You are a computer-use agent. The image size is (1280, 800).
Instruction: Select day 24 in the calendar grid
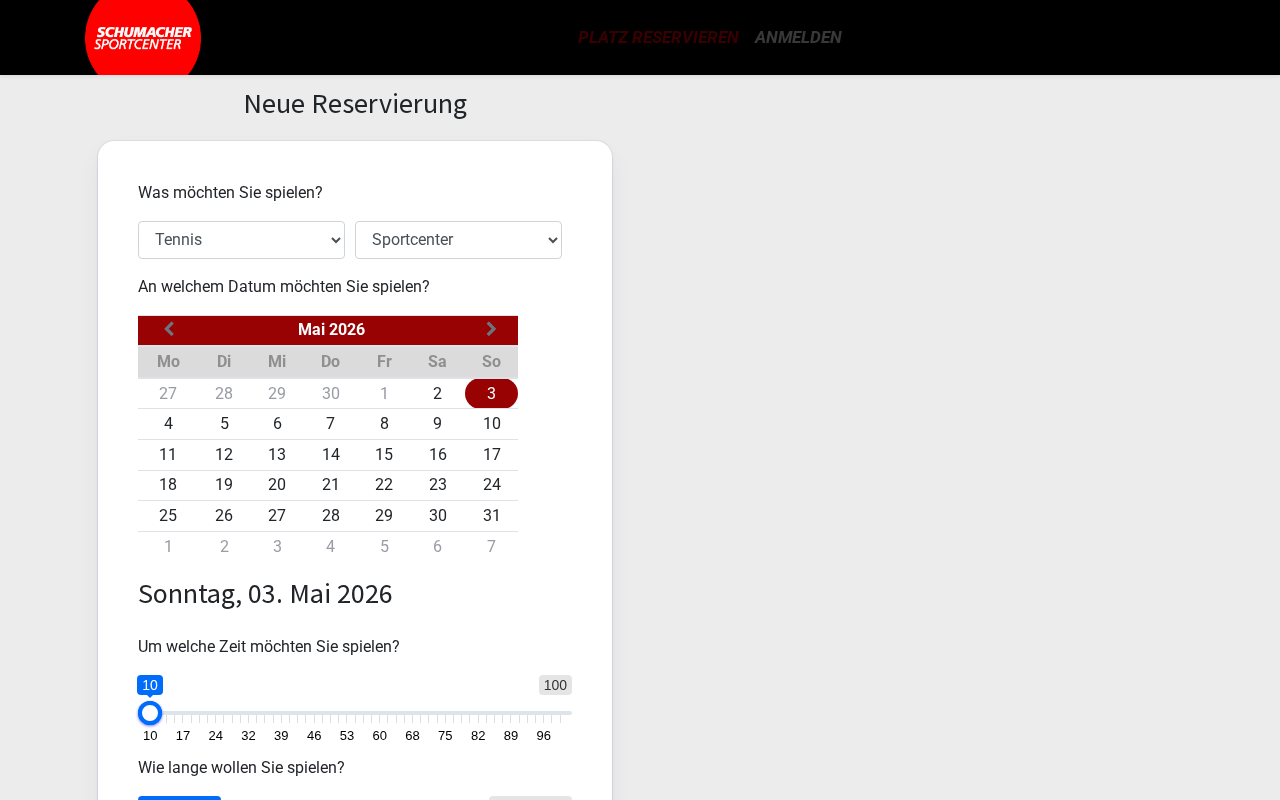tap(491, 485)
